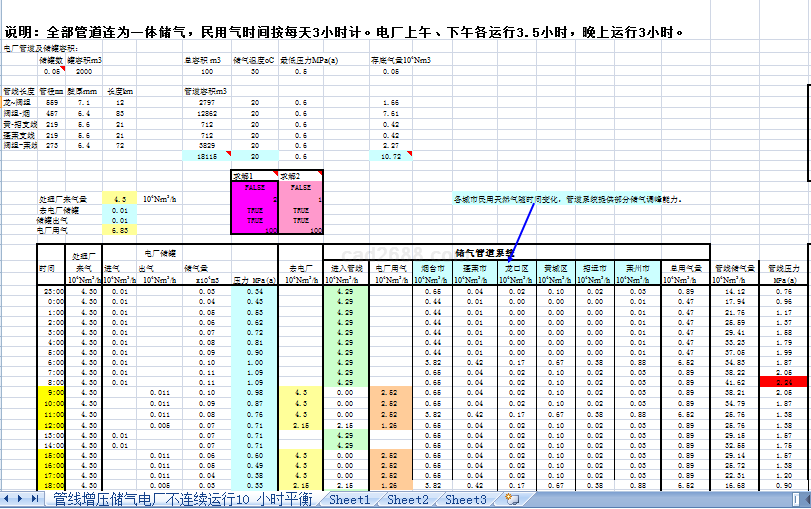Select the yellow 4.5 cell beside 处理厂来气量
The image size is (811, 509).
119,200
